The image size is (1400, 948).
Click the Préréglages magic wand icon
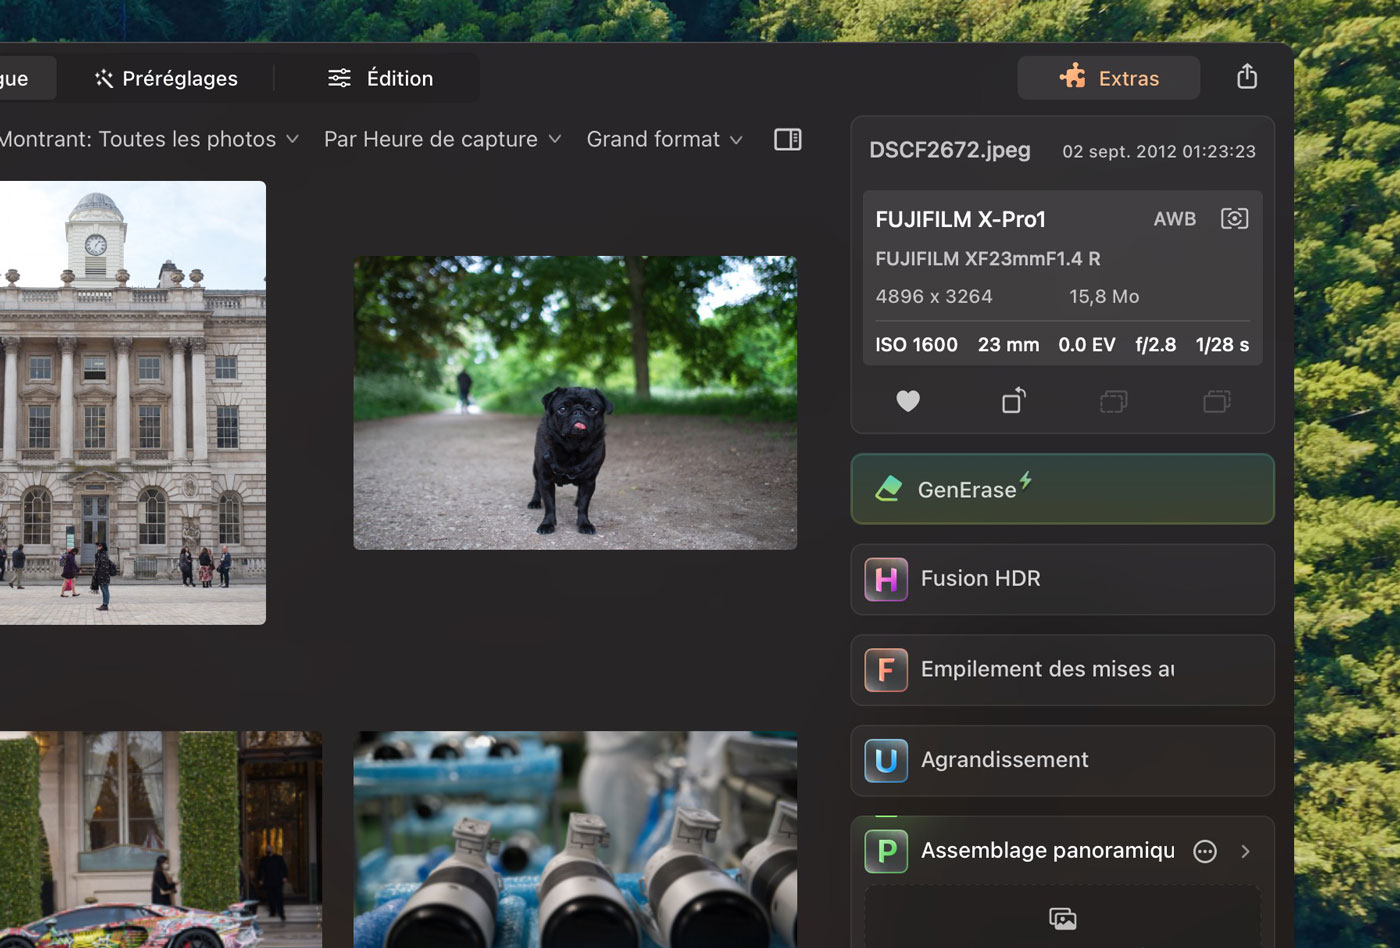[x=104, y=78]
